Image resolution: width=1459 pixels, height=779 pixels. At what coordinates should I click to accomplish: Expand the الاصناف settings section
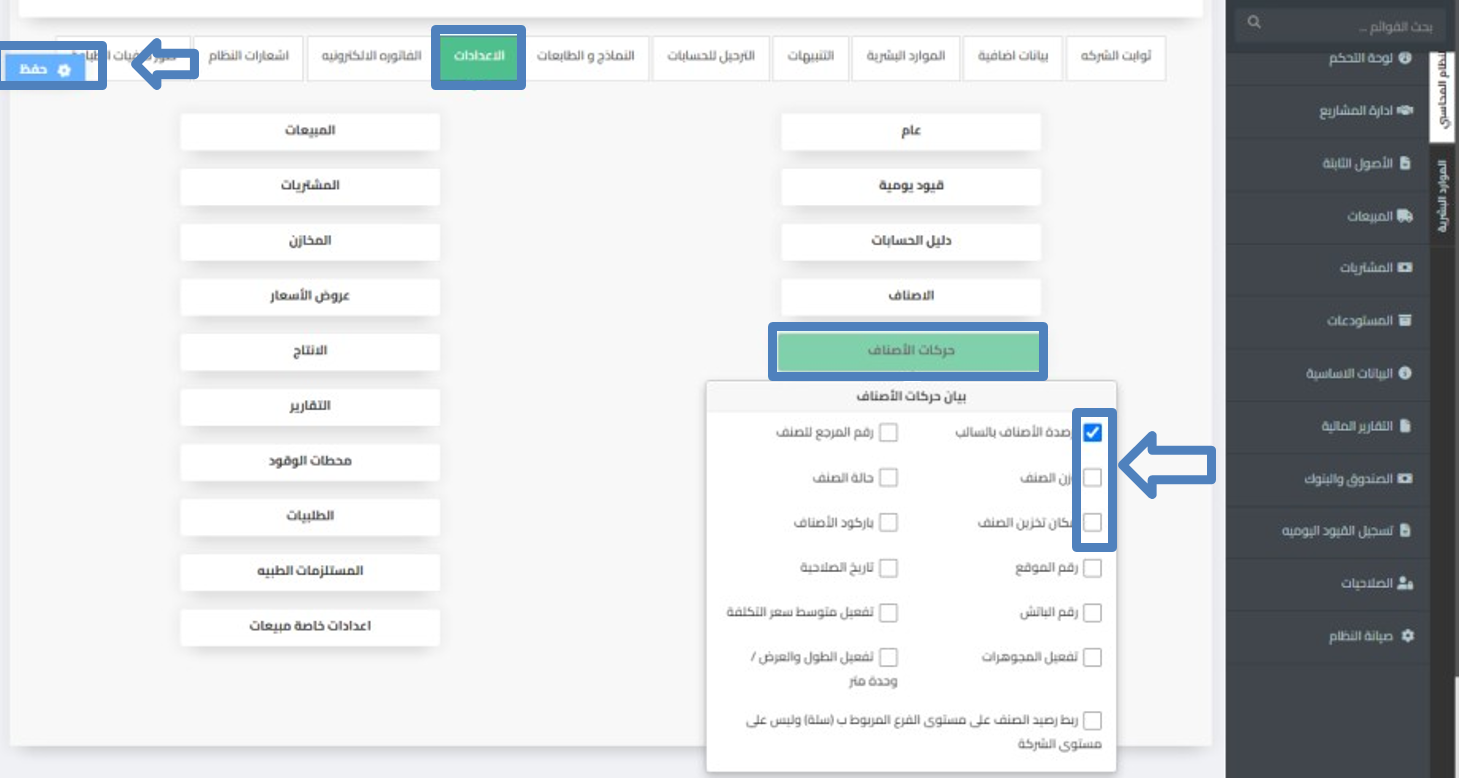[911, 296]
